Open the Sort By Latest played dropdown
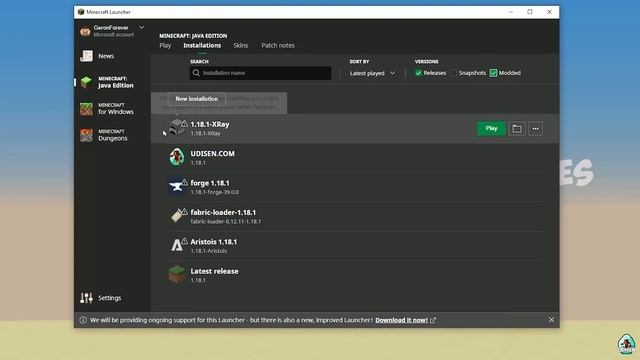 point(372,73)
